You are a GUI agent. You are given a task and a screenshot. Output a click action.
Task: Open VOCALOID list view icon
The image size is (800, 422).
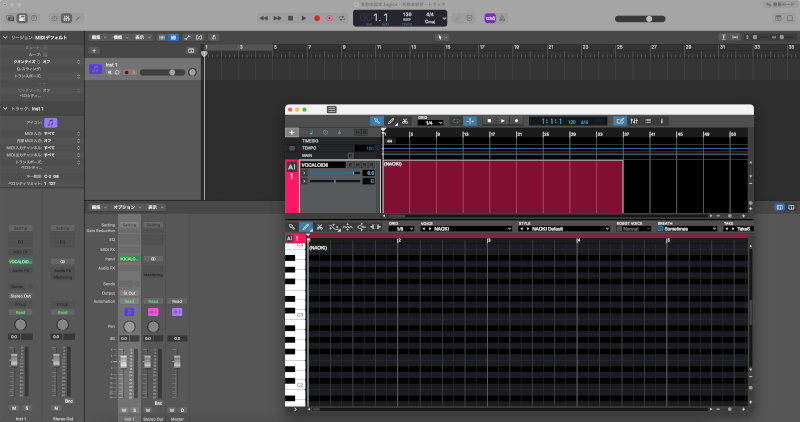(x=648, y=121)
